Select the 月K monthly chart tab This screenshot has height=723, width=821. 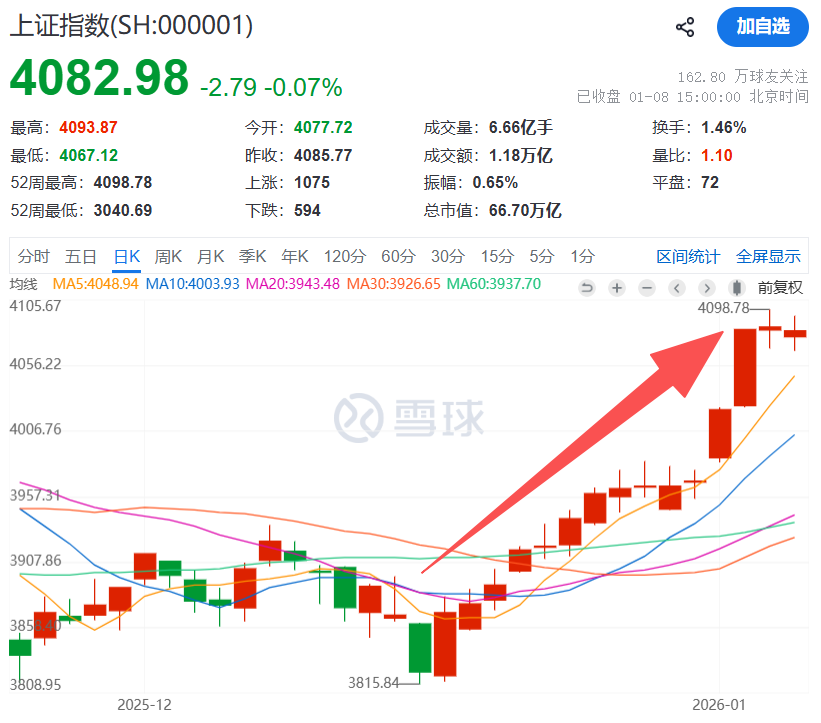coord(210,256)
